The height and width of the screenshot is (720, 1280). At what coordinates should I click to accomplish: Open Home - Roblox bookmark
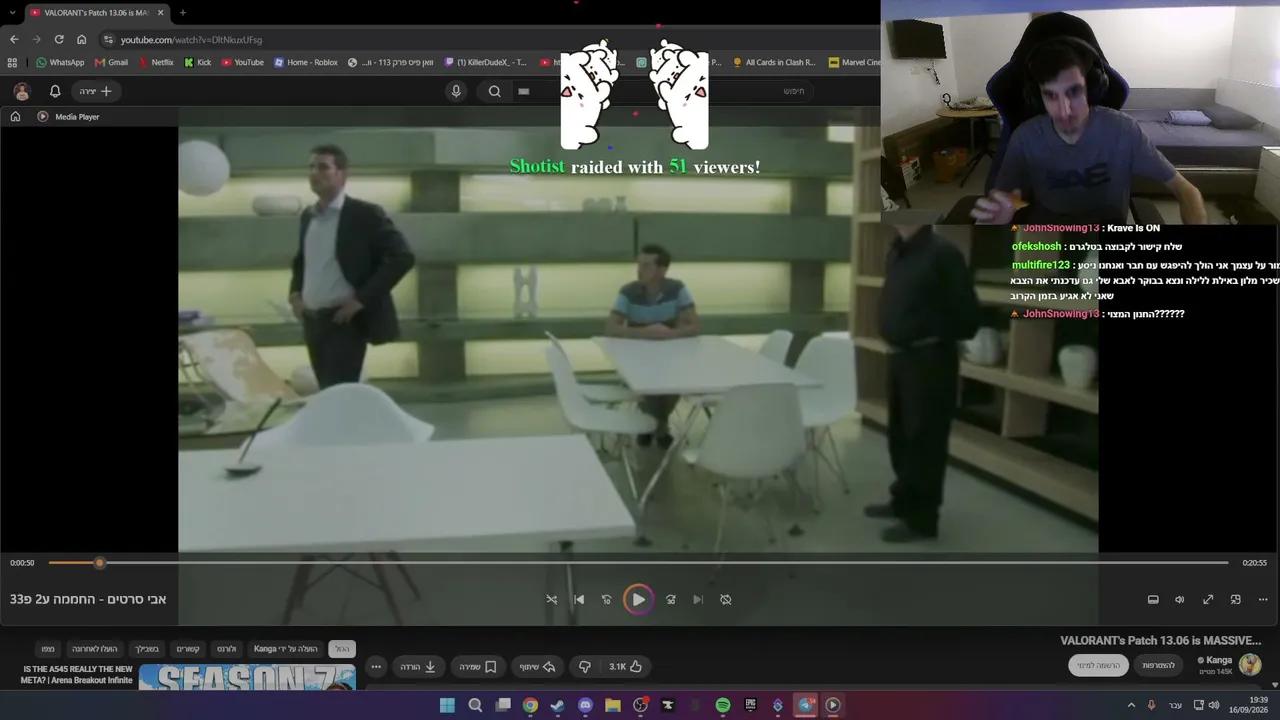tap(305, 62)
